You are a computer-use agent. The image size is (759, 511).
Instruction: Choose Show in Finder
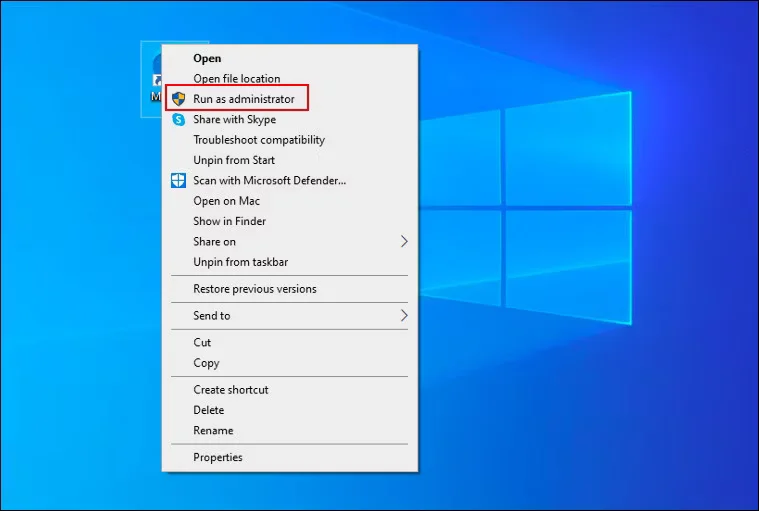(229, 221)
